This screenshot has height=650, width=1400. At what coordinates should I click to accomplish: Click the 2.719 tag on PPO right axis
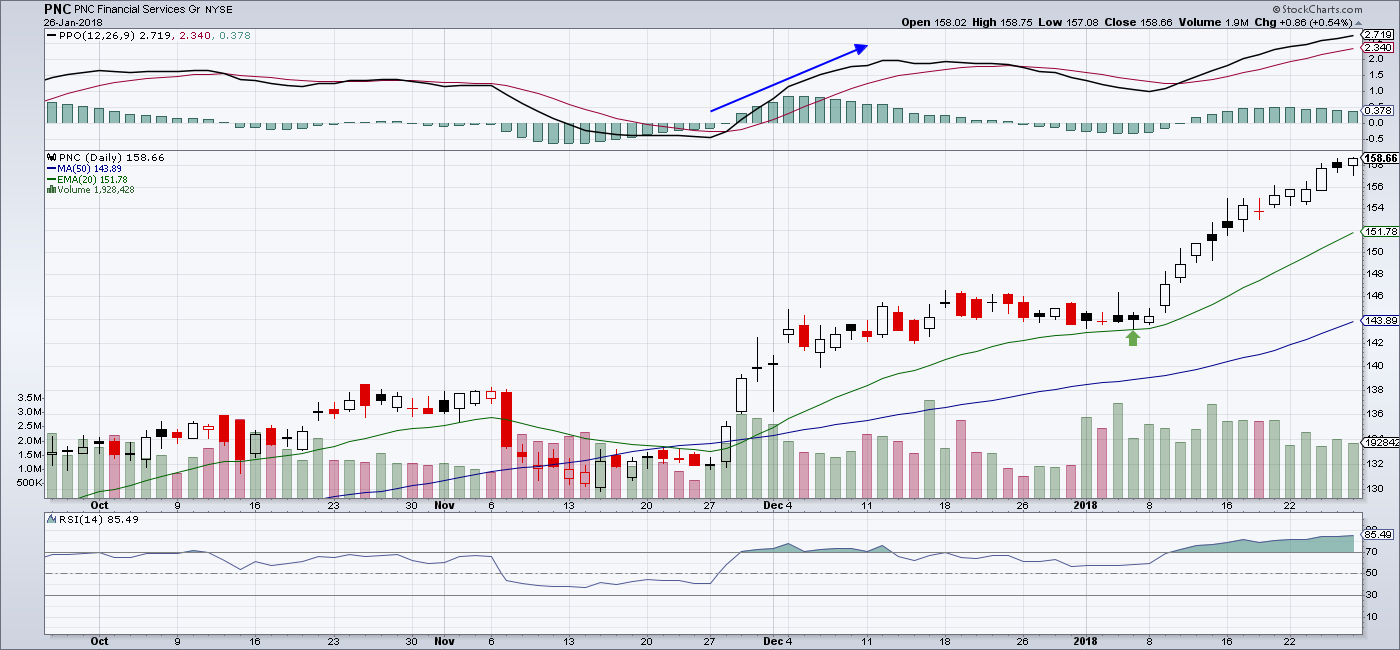(x=1377, y=35)
